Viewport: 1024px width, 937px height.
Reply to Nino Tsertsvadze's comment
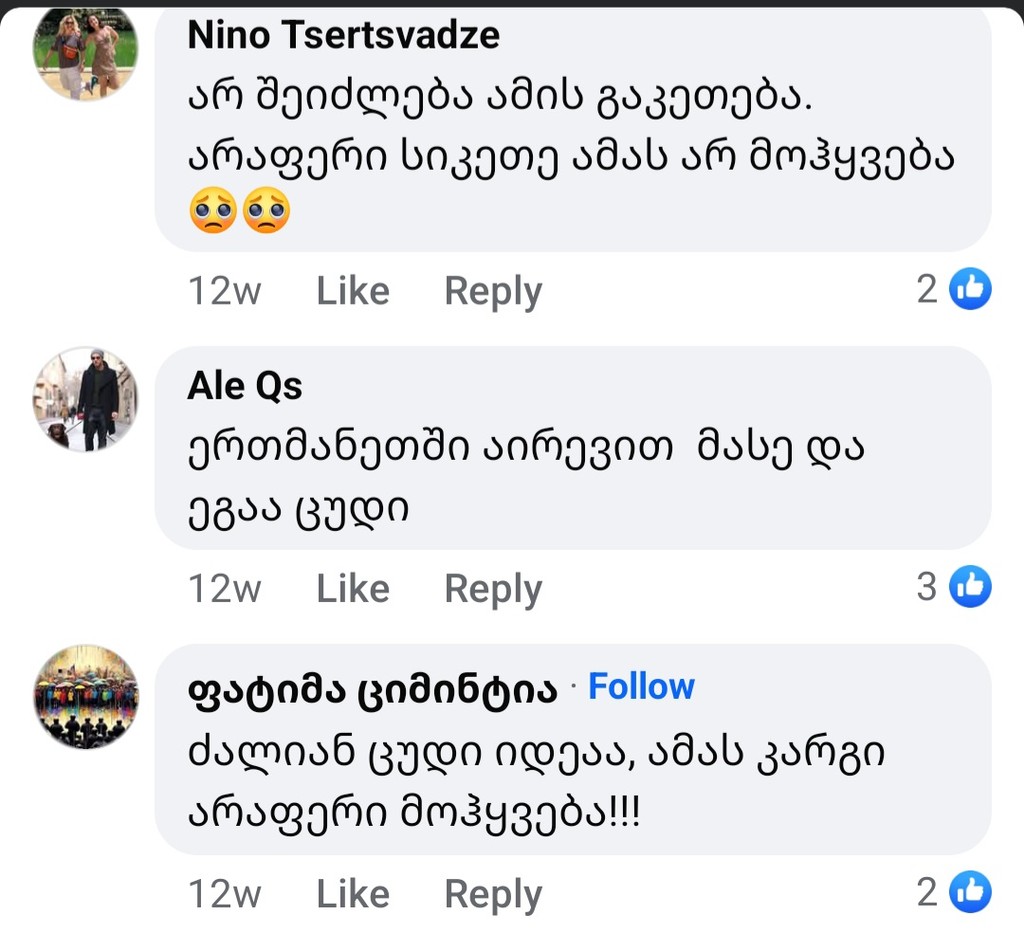point(492,291)
